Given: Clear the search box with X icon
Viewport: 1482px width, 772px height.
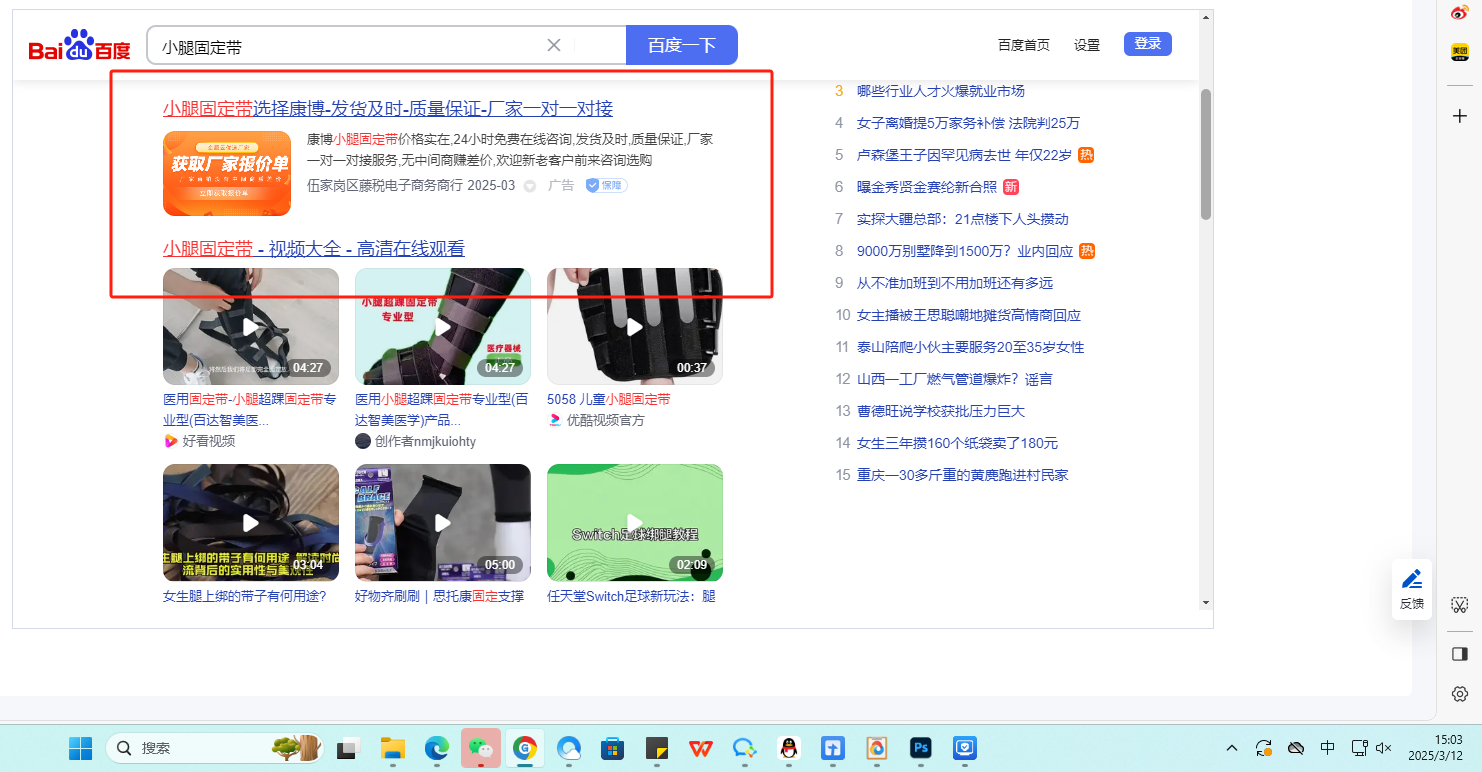Looking at the screenshot, I should tap(554, 45).
